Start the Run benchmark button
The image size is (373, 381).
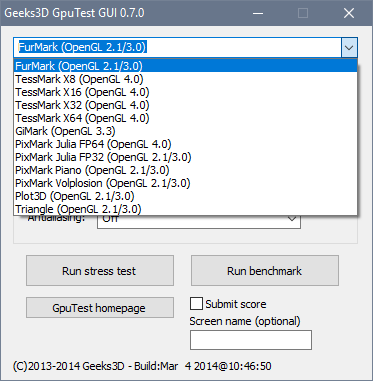click(x=265, y=271)
